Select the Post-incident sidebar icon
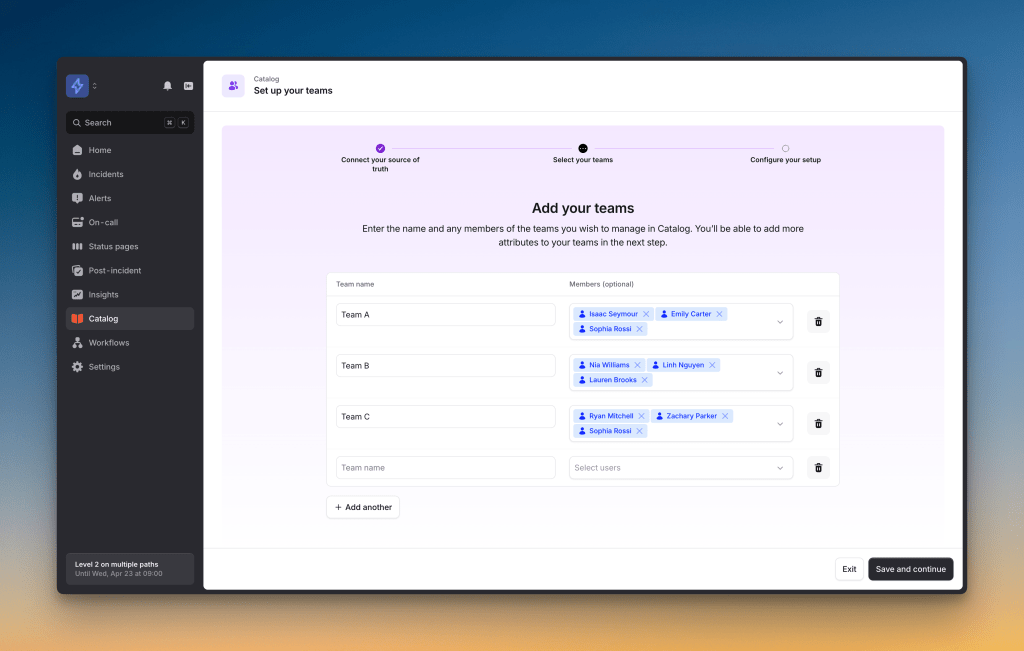The height and width of the screenshot is (651, 1024). click(76, 270)
